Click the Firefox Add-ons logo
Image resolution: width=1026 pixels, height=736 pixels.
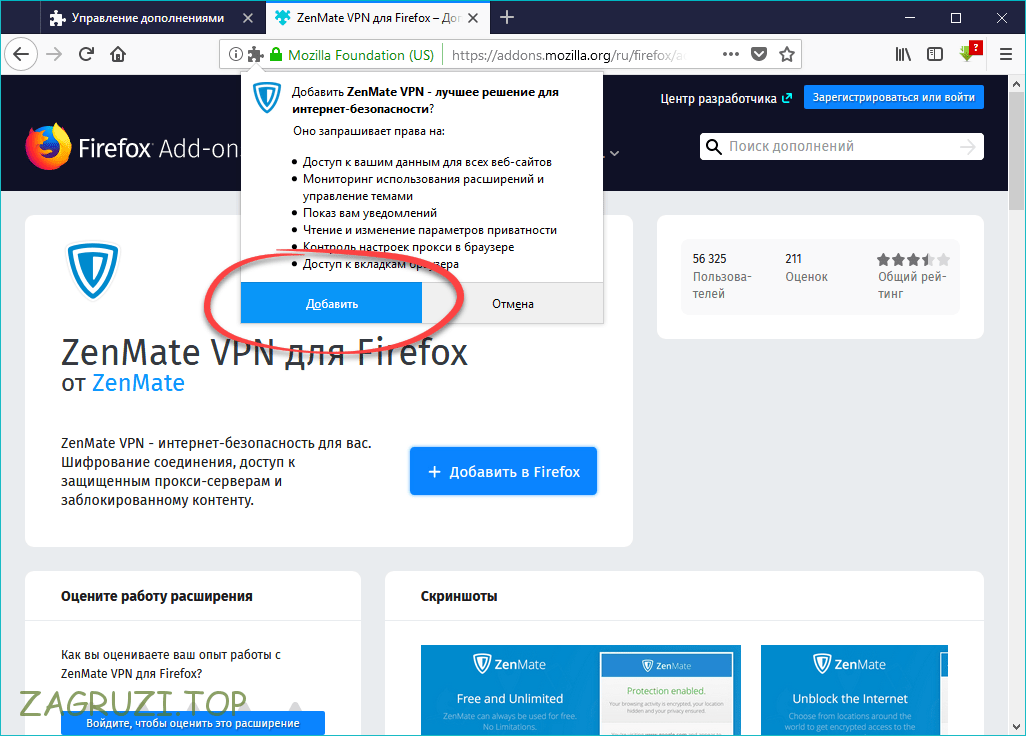(x=132, y=147)
